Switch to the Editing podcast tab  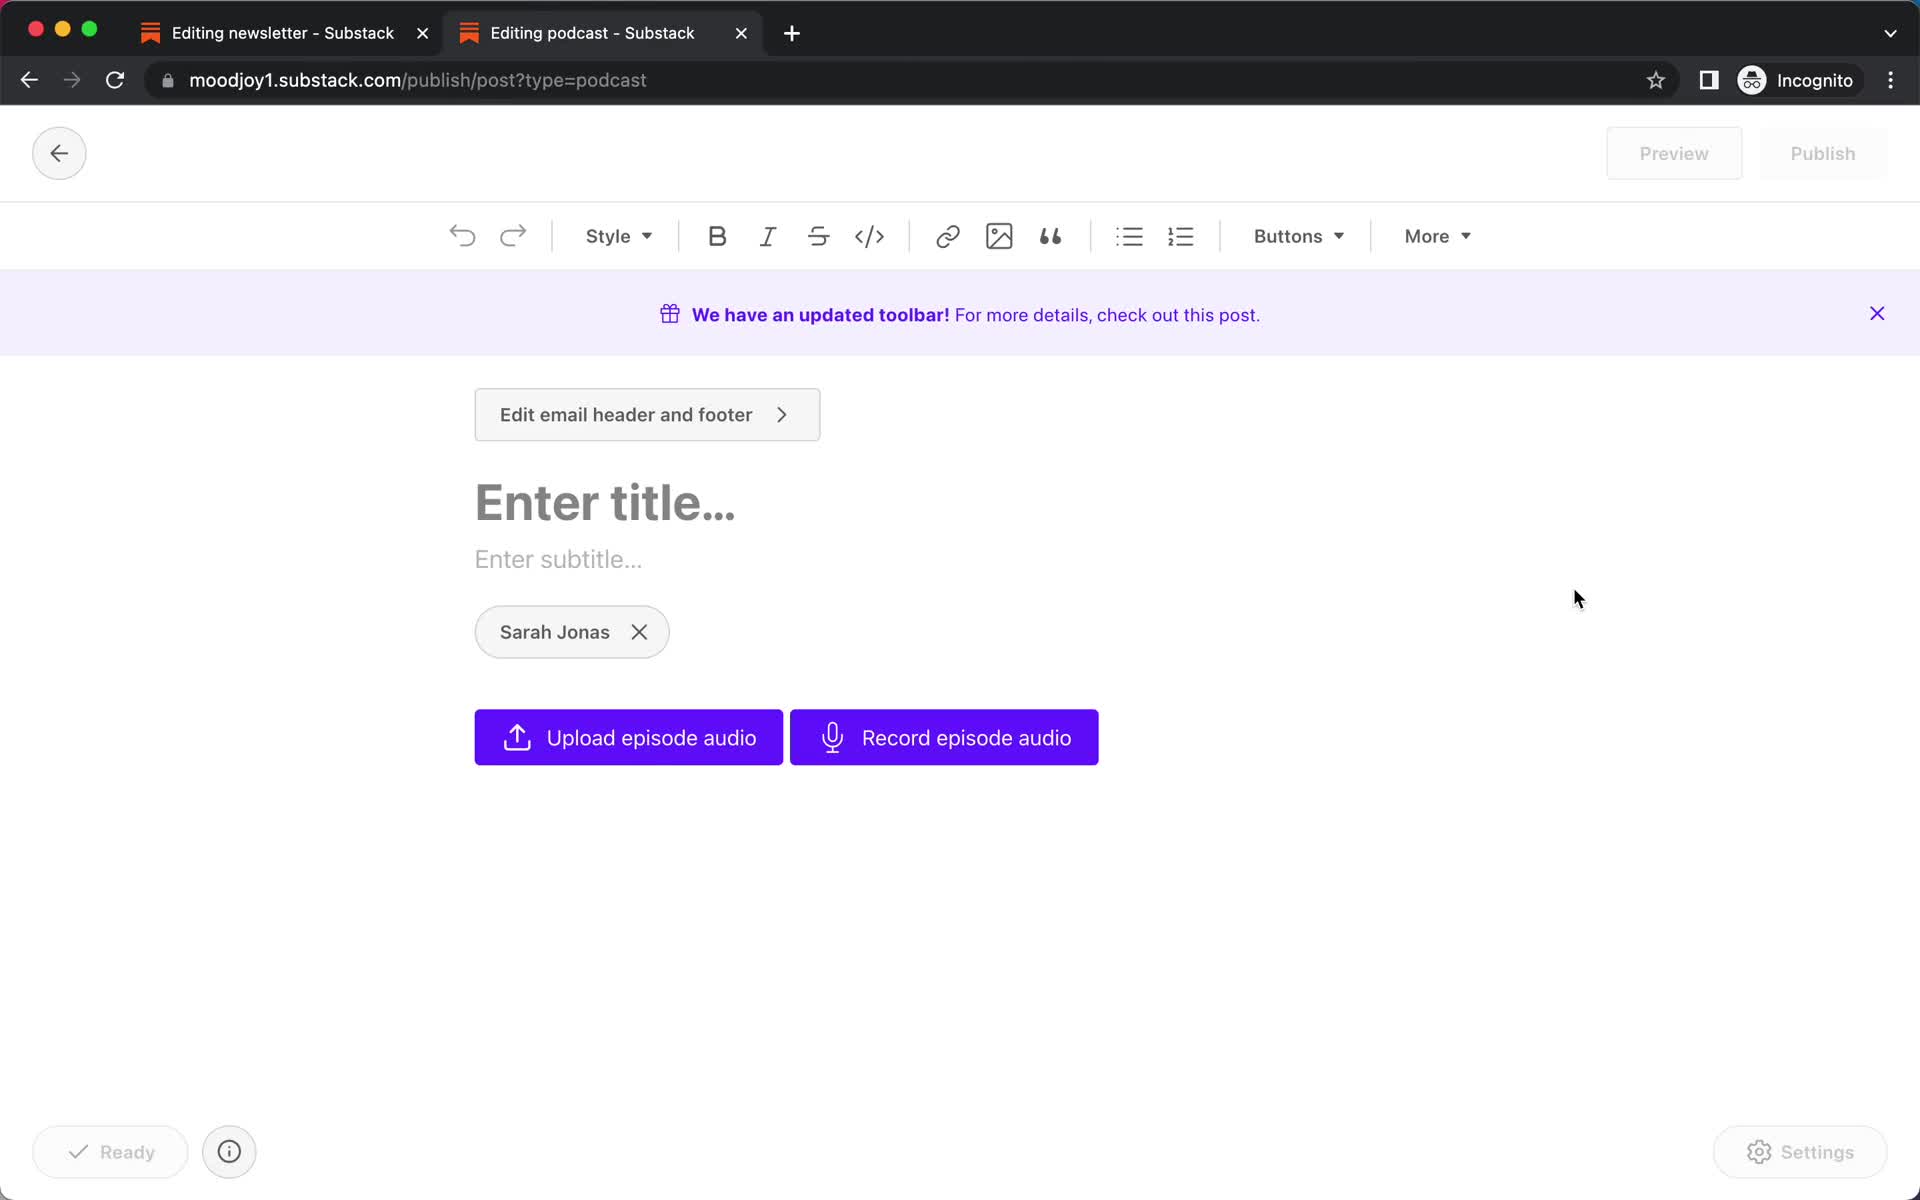coord(592,32)
